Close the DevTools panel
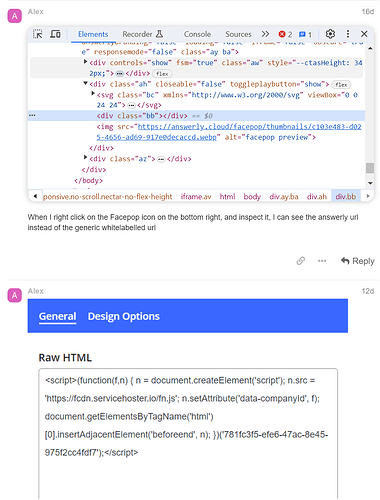This screenshot has height=500, width=380. tap(364, 34)
